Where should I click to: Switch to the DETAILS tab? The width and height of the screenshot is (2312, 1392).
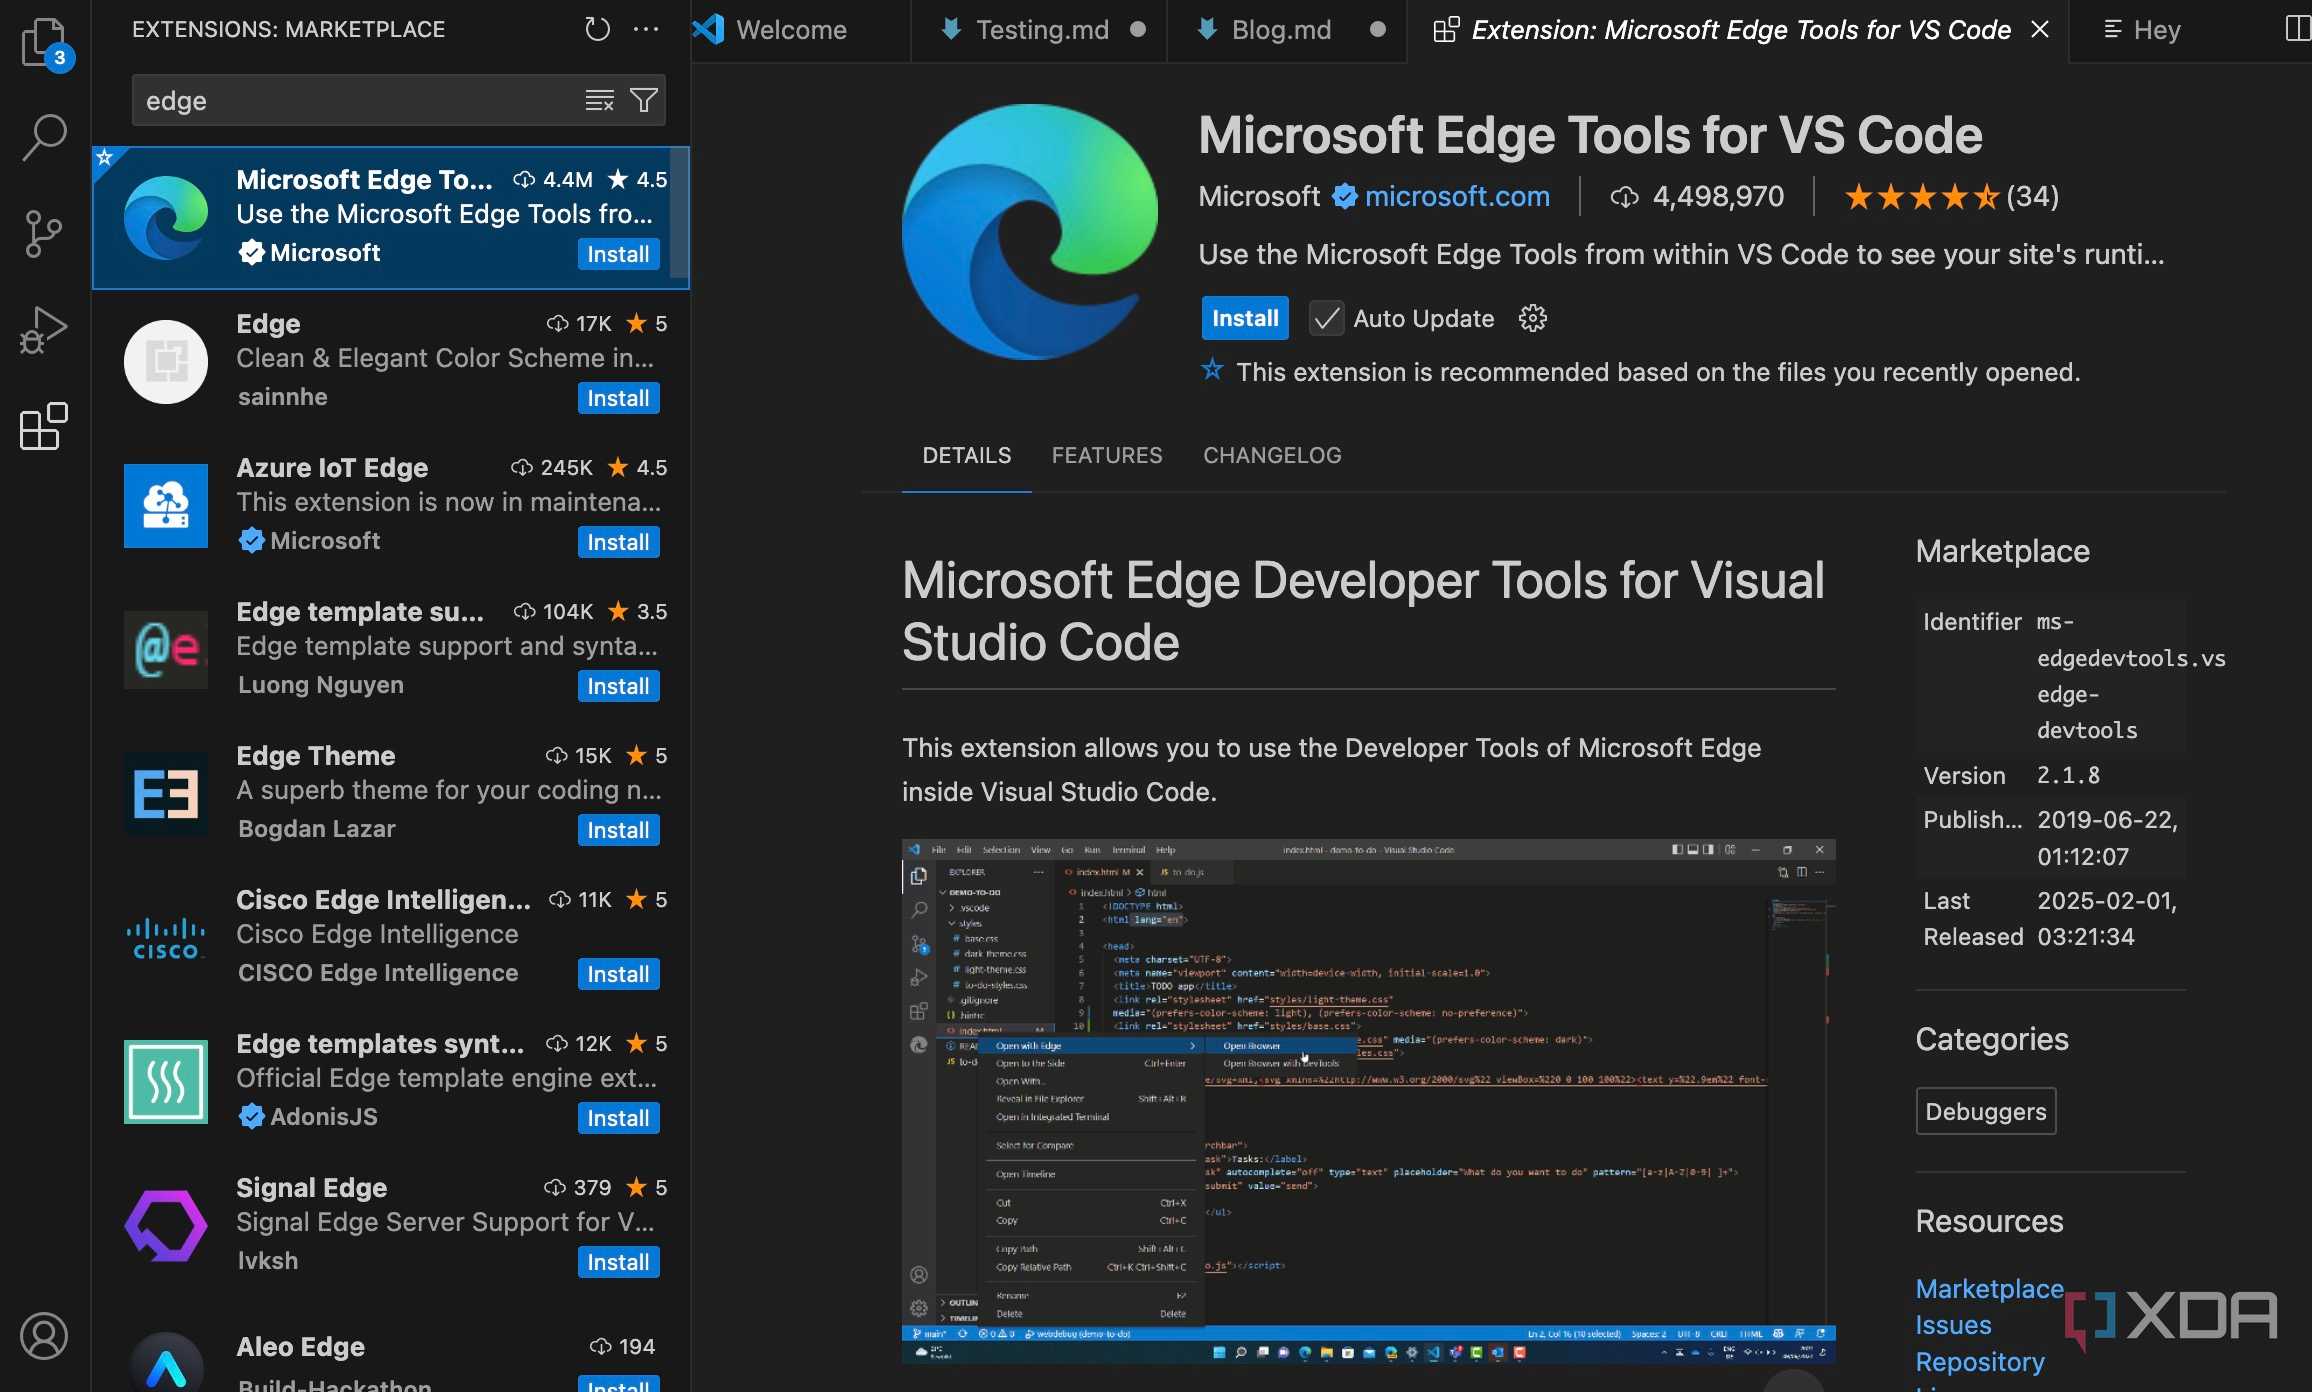coord(966,456)
